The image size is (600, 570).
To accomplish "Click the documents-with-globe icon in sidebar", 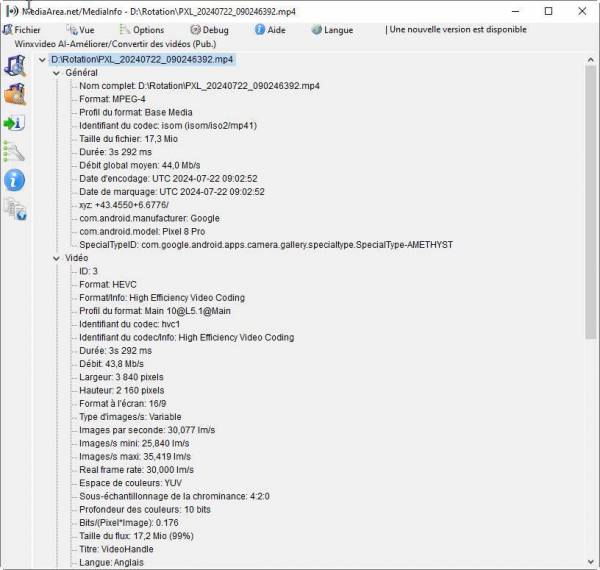I will pyautogui.click(x=15, y=208).
